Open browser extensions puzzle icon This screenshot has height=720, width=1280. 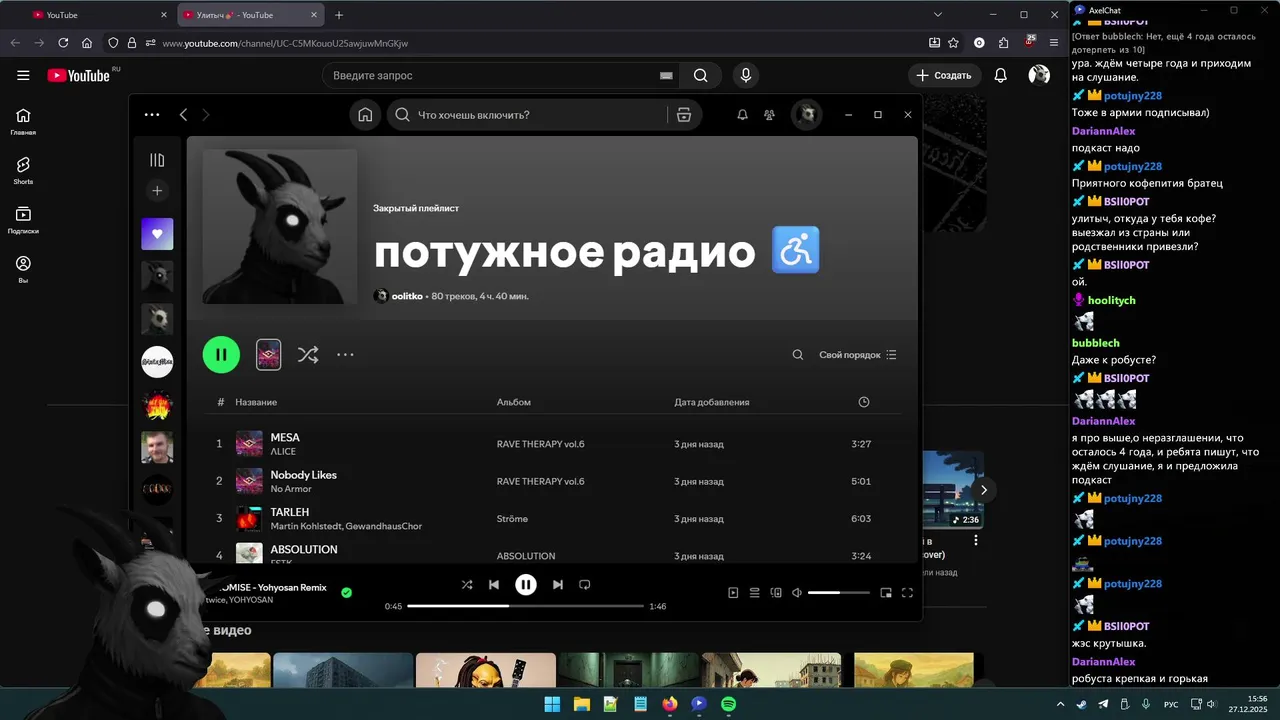(x=1004, y=43)
